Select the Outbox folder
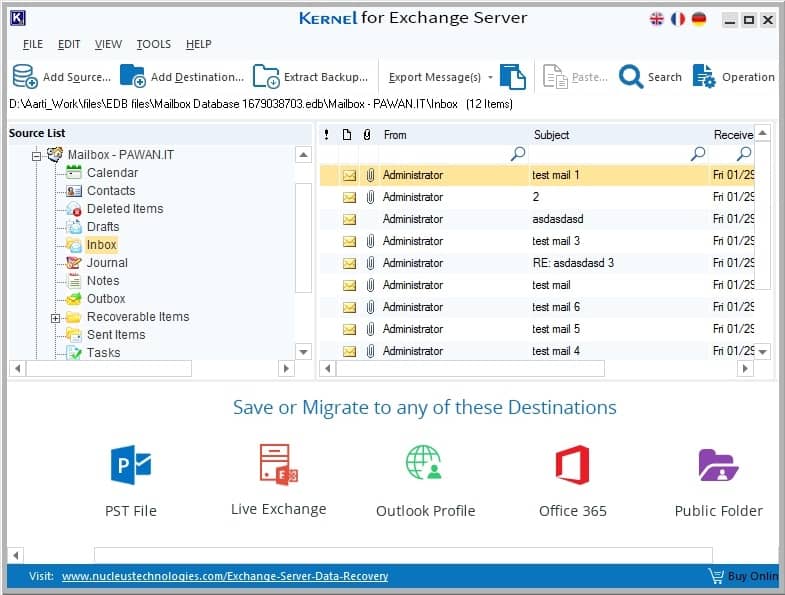The image size is (785, 595). point(106,299)
